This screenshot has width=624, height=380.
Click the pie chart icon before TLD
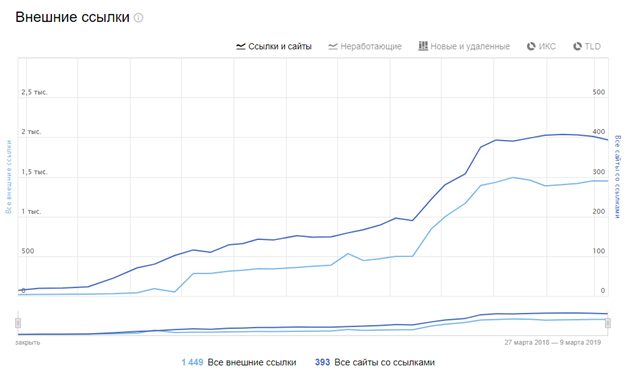coord(577,47)
